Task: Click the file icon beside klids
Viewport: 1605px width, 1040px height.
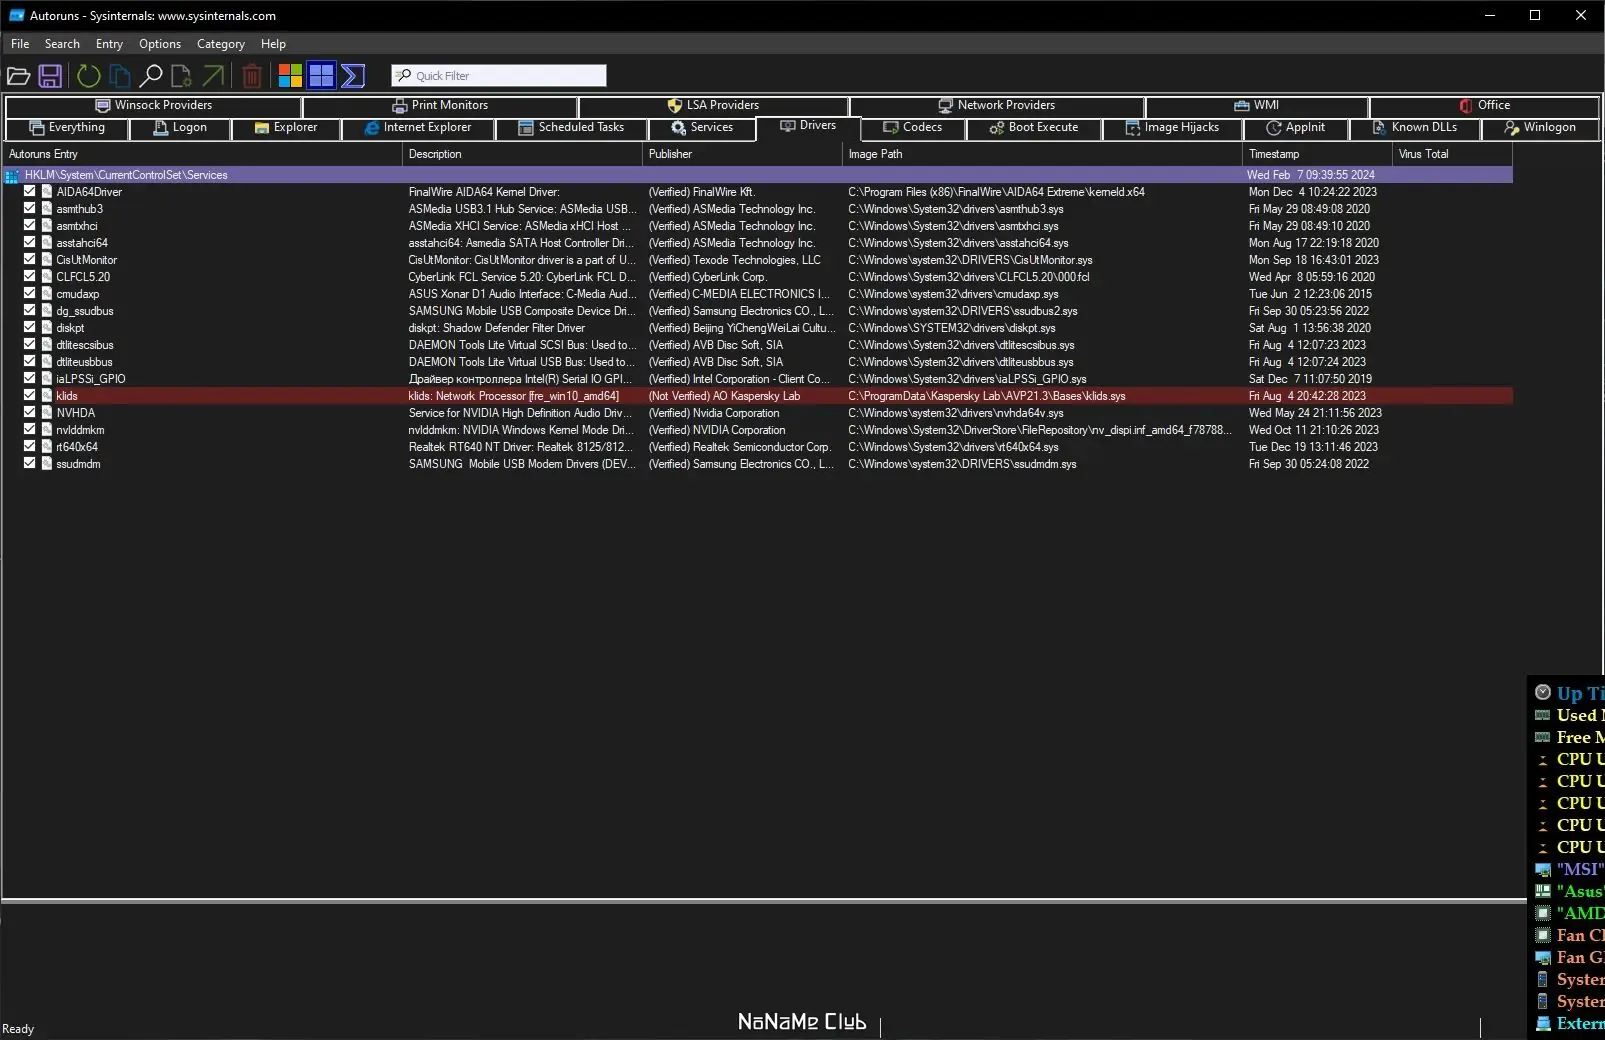Action: tap(46, 396)
